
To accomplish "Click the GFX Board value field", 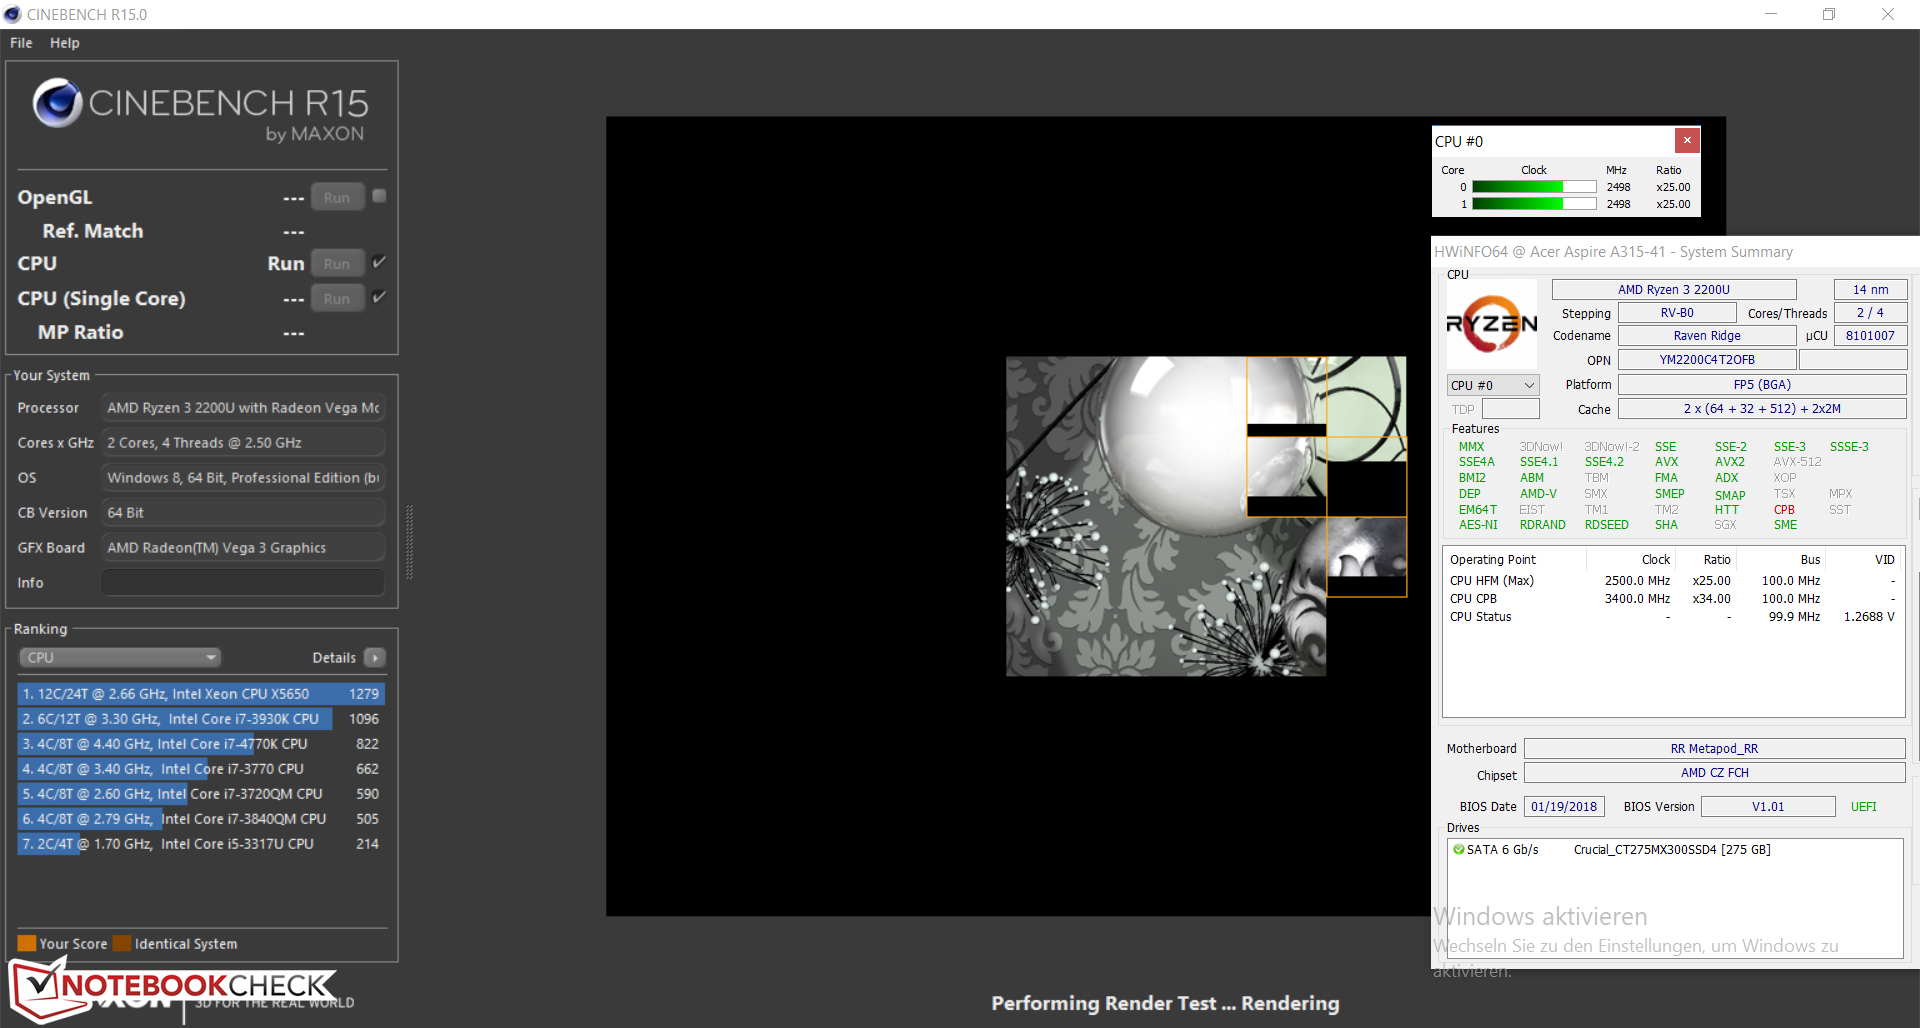I will pos(243,547).
